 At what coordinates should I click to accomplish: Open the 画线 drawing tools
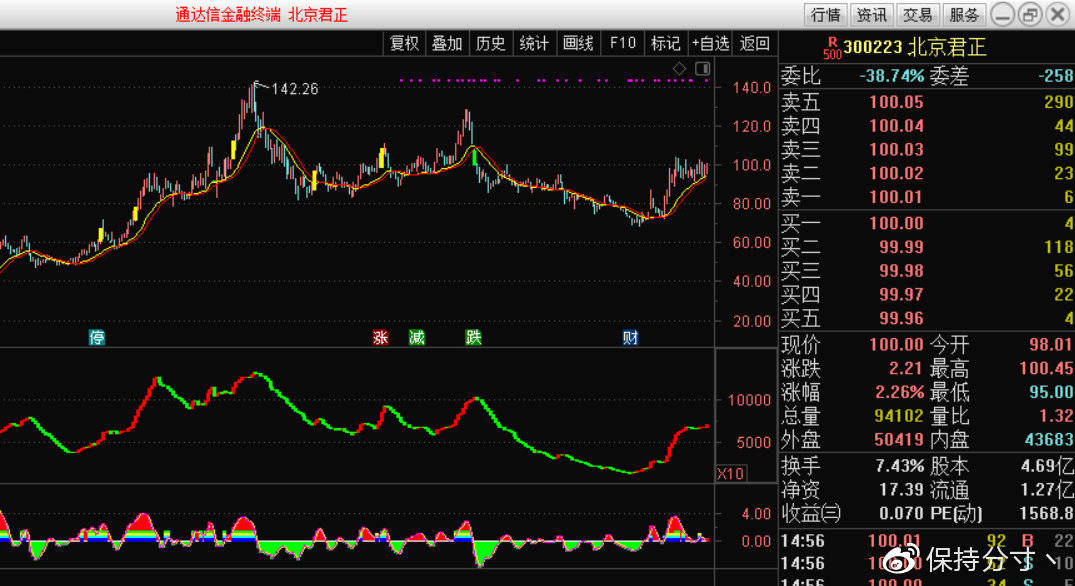point(578,43)
